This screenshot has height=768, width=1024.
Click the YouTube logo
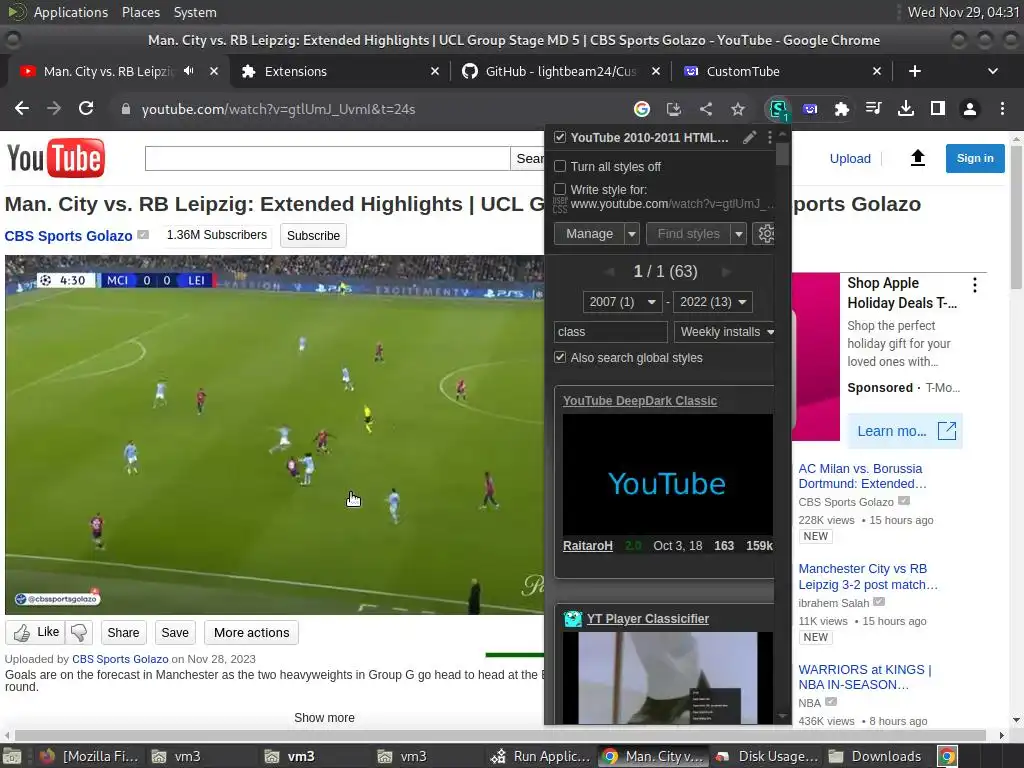[56, 158]
